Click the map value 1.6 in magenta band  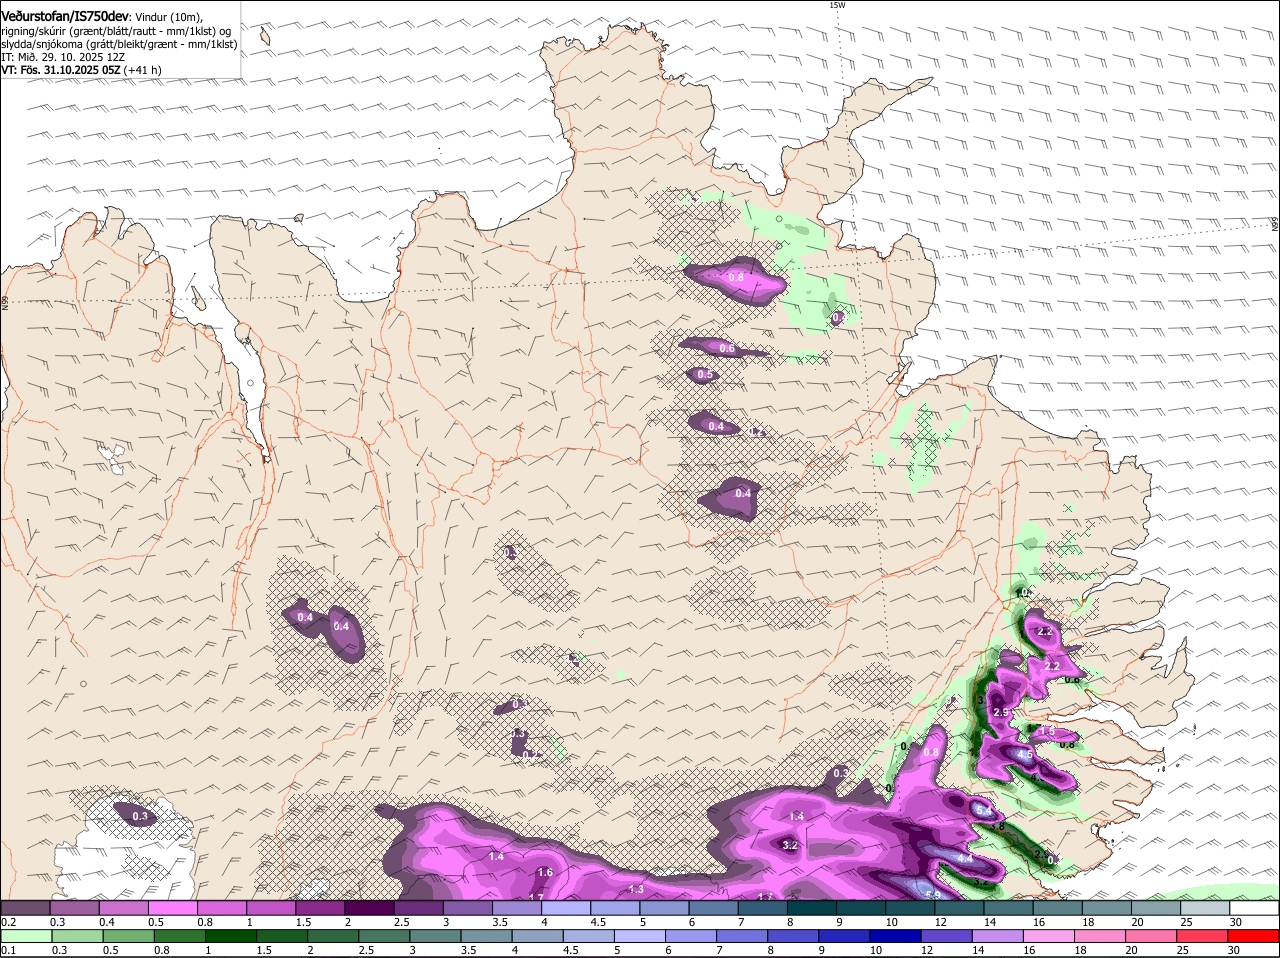coord(545,873)
